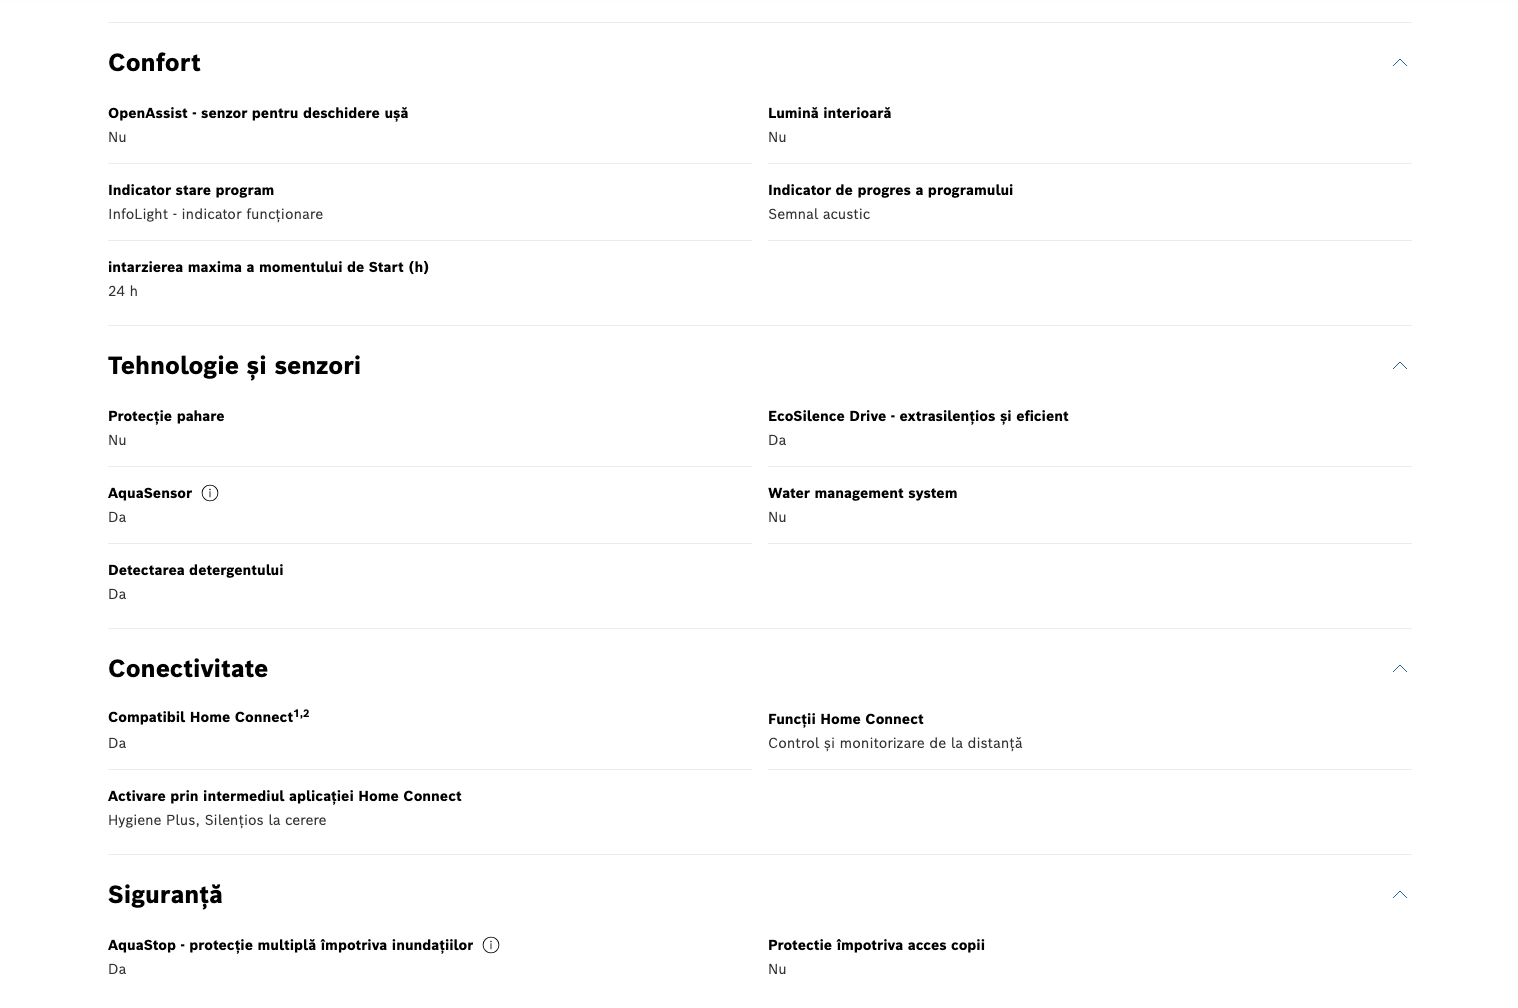
Task: Click the OpenAssist door sensor label
Action: tap(258, 113)
